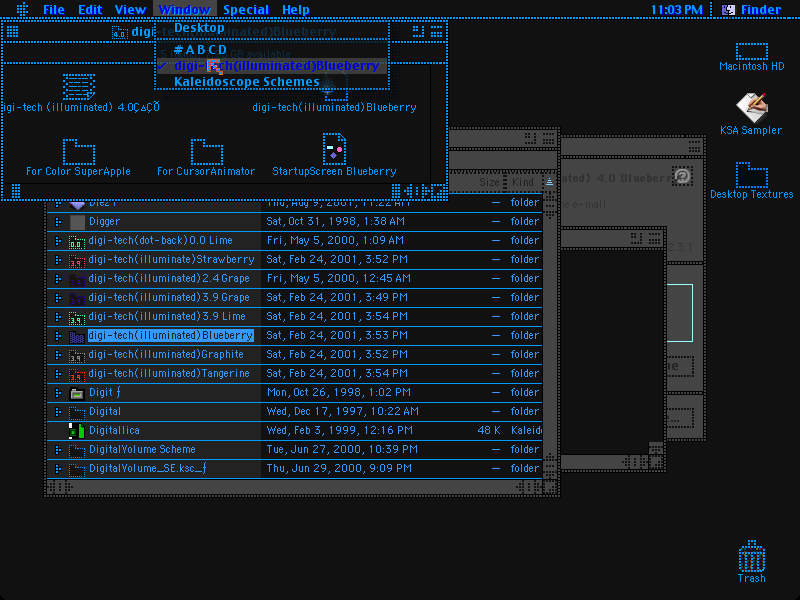Click the Digitallica scheme file icon
Viewport: 800px width, 600px height.
click(x=77, y=431)
